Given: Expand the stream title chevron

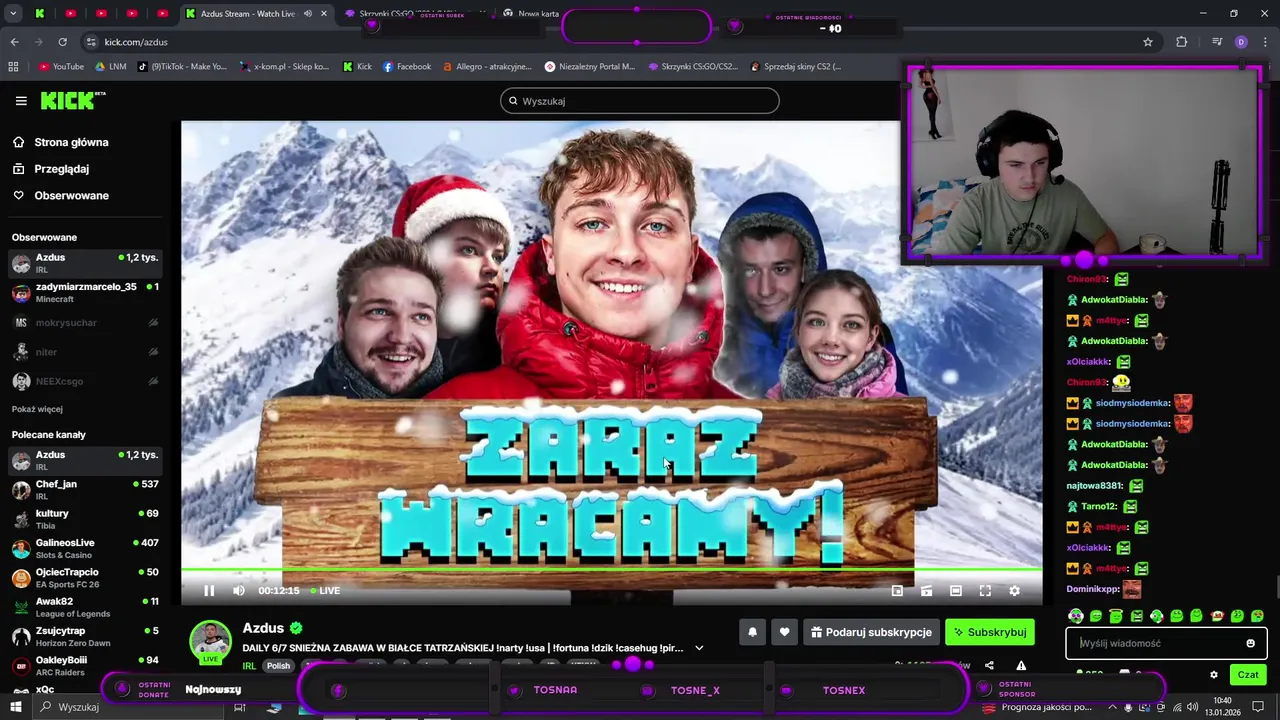Looking at the screenshot, I should [699, 648].
